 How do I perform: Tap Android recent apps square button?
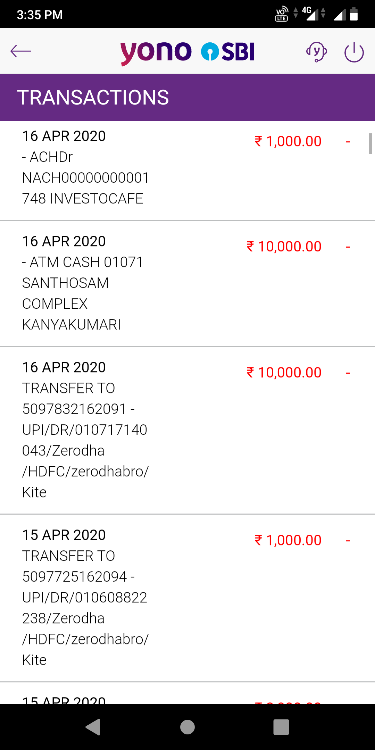coord(281,727)
